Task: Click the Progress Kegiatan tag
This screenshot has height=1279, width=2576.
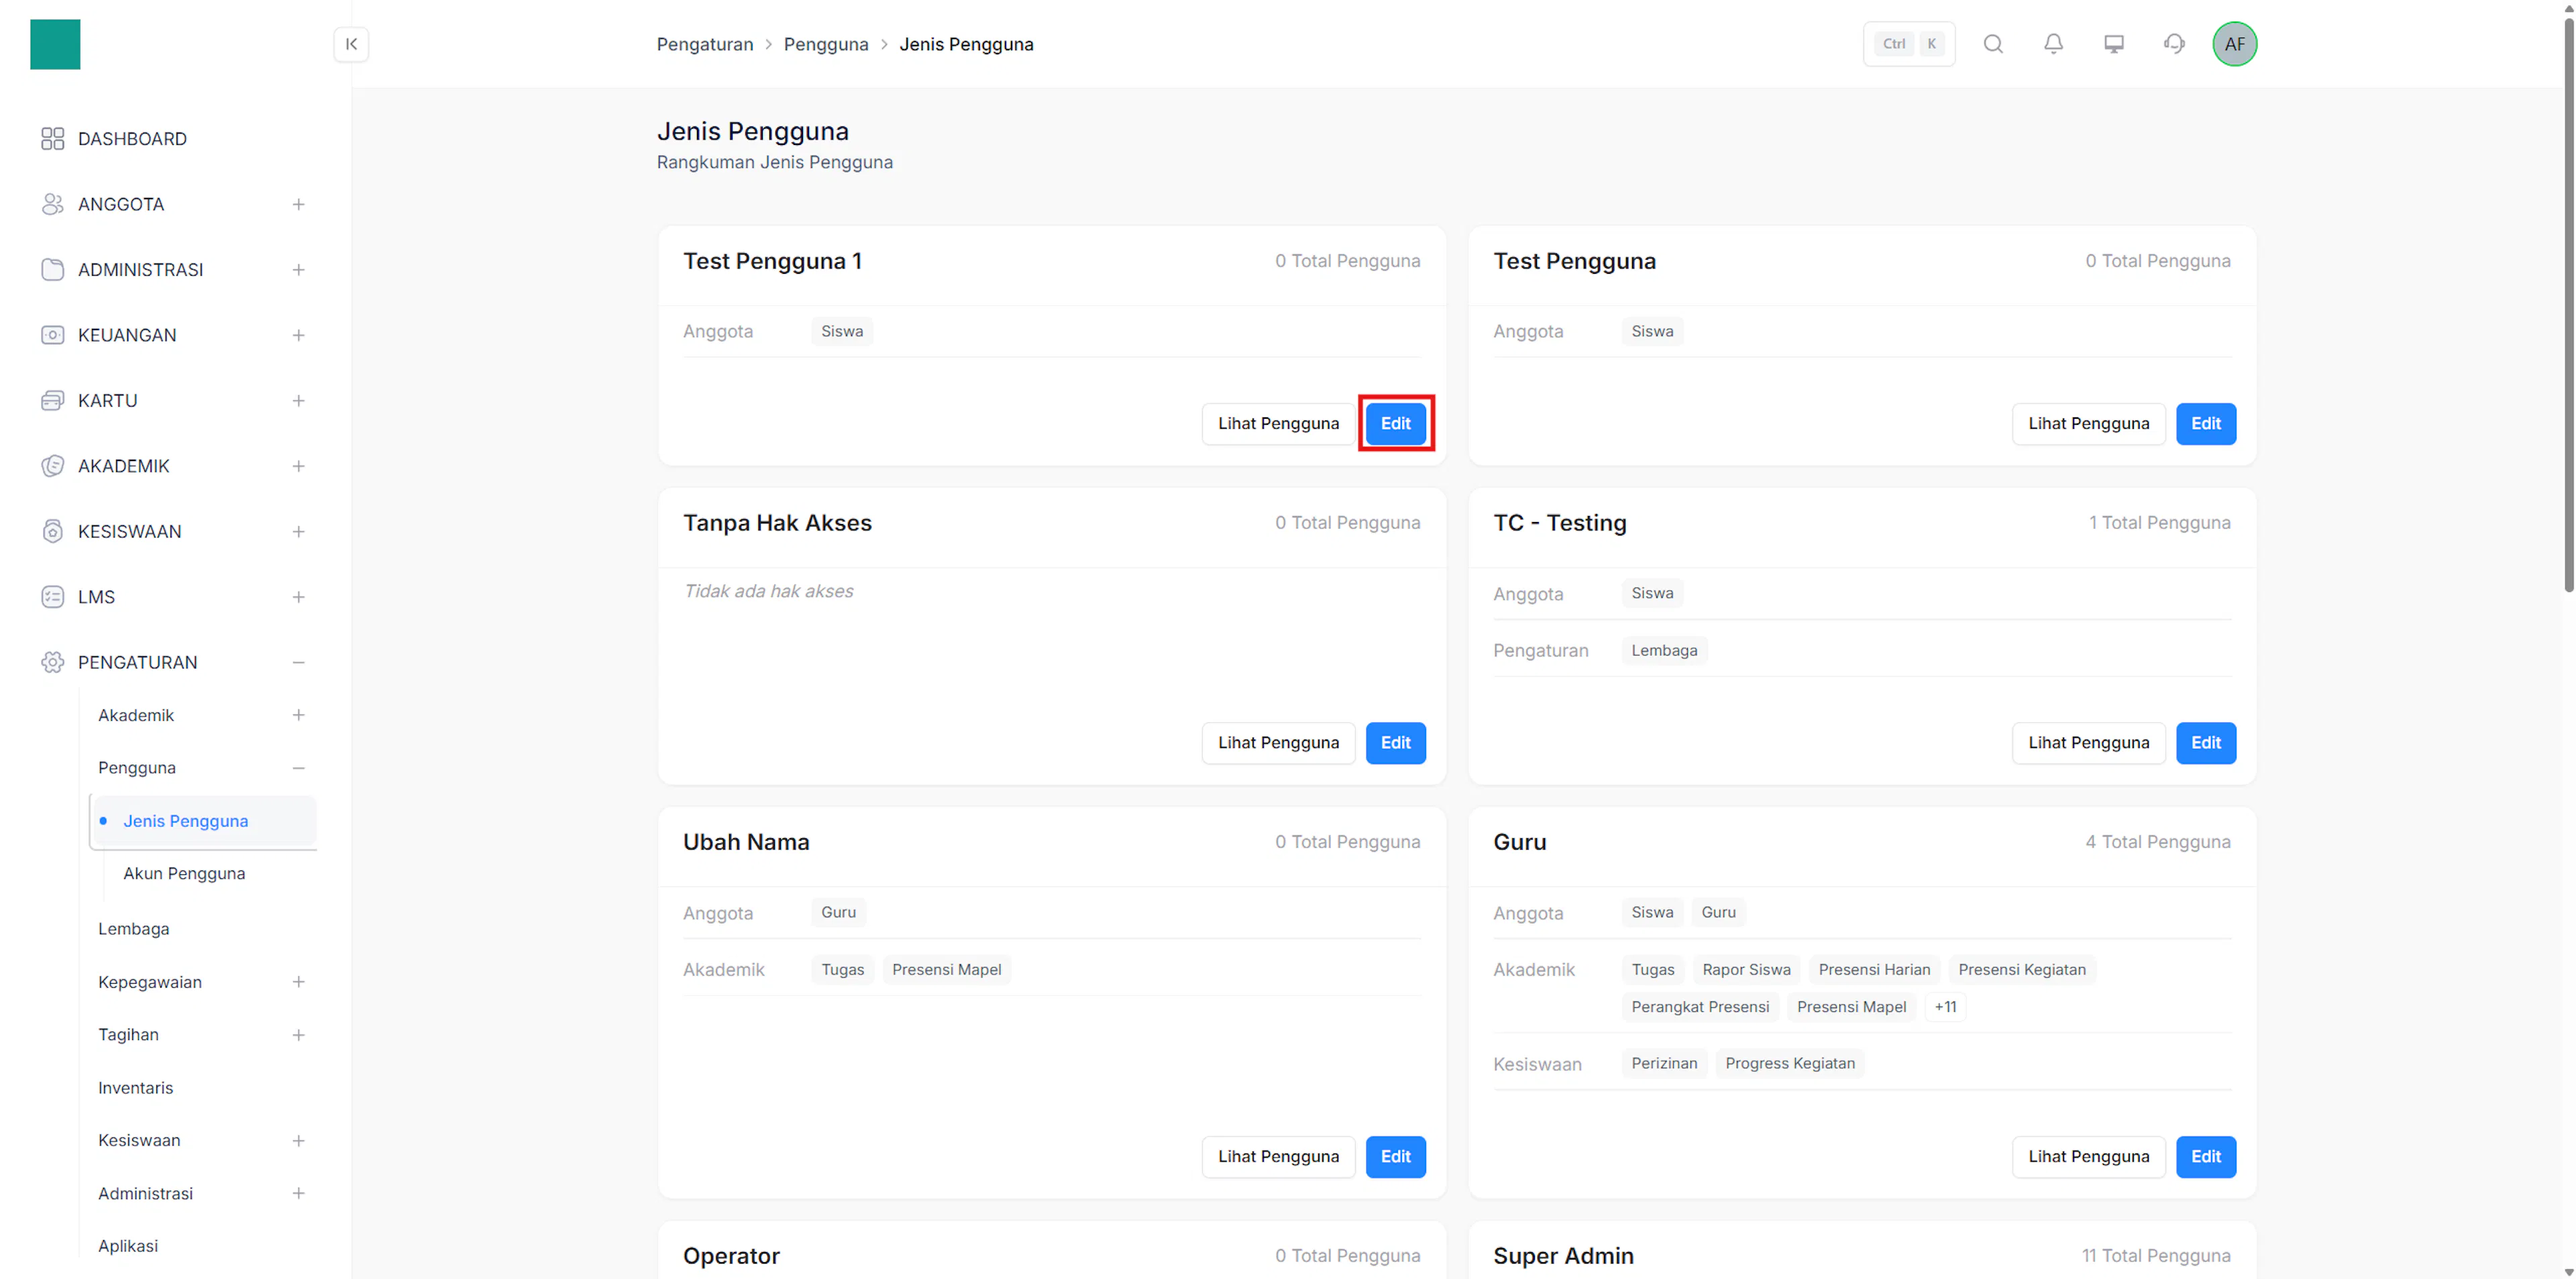Action: (x=1789, y=1063)
